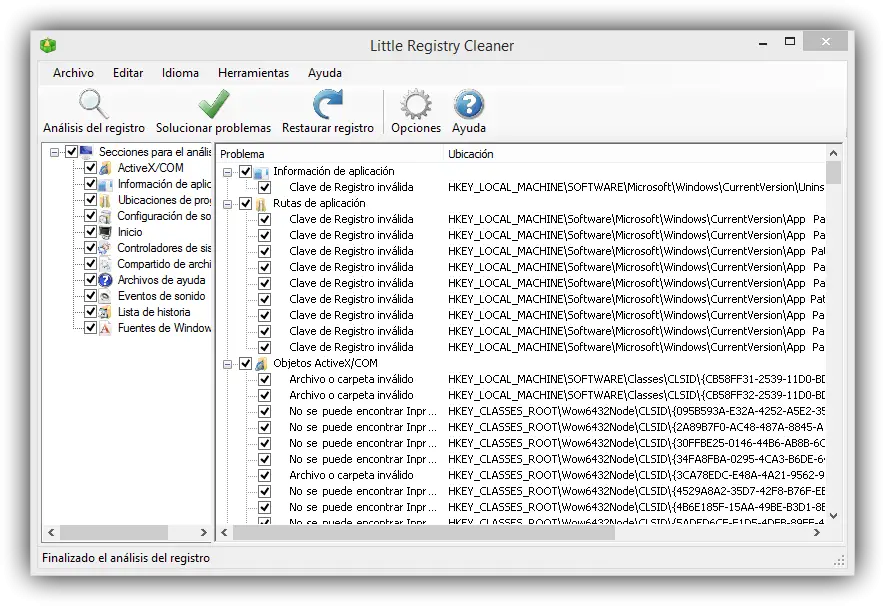Uncheck checkbox for the CB58FF31 CLSID entry
Viewport: 885px width, 606px height.
pos(265,379)
